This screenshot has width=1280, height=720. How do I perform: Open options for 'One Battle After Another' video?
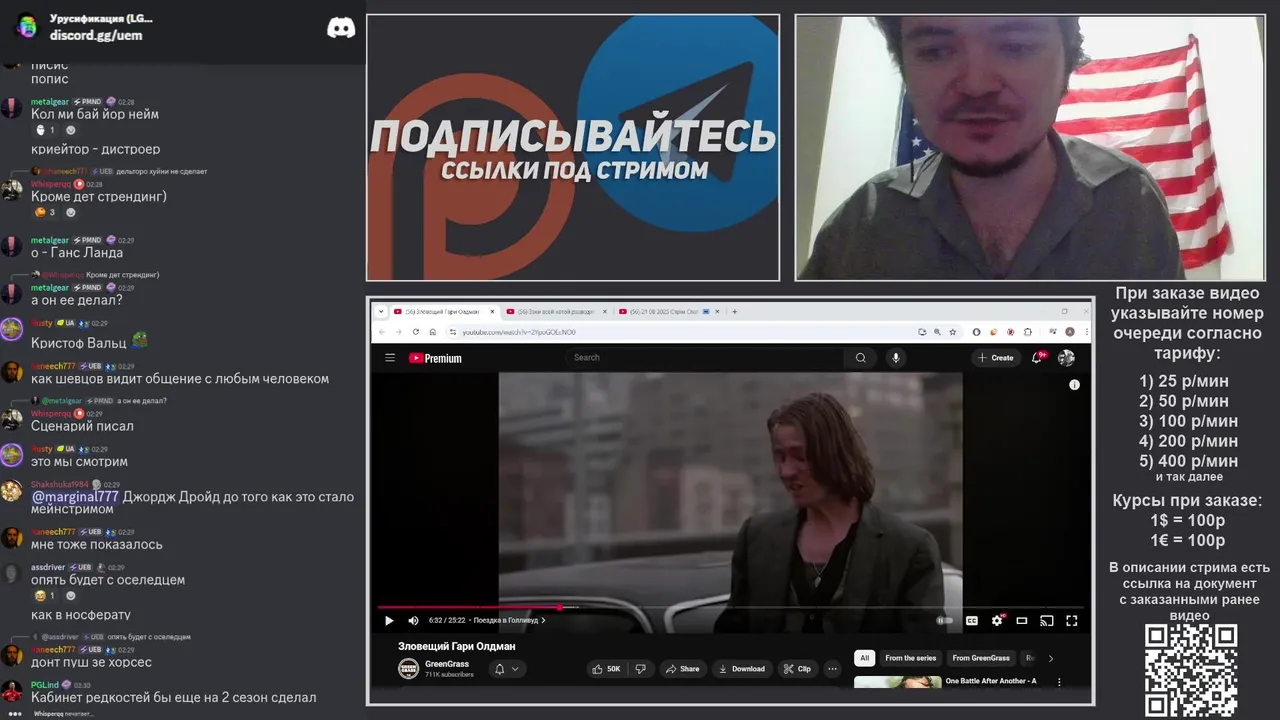(x=1059, y=682)
